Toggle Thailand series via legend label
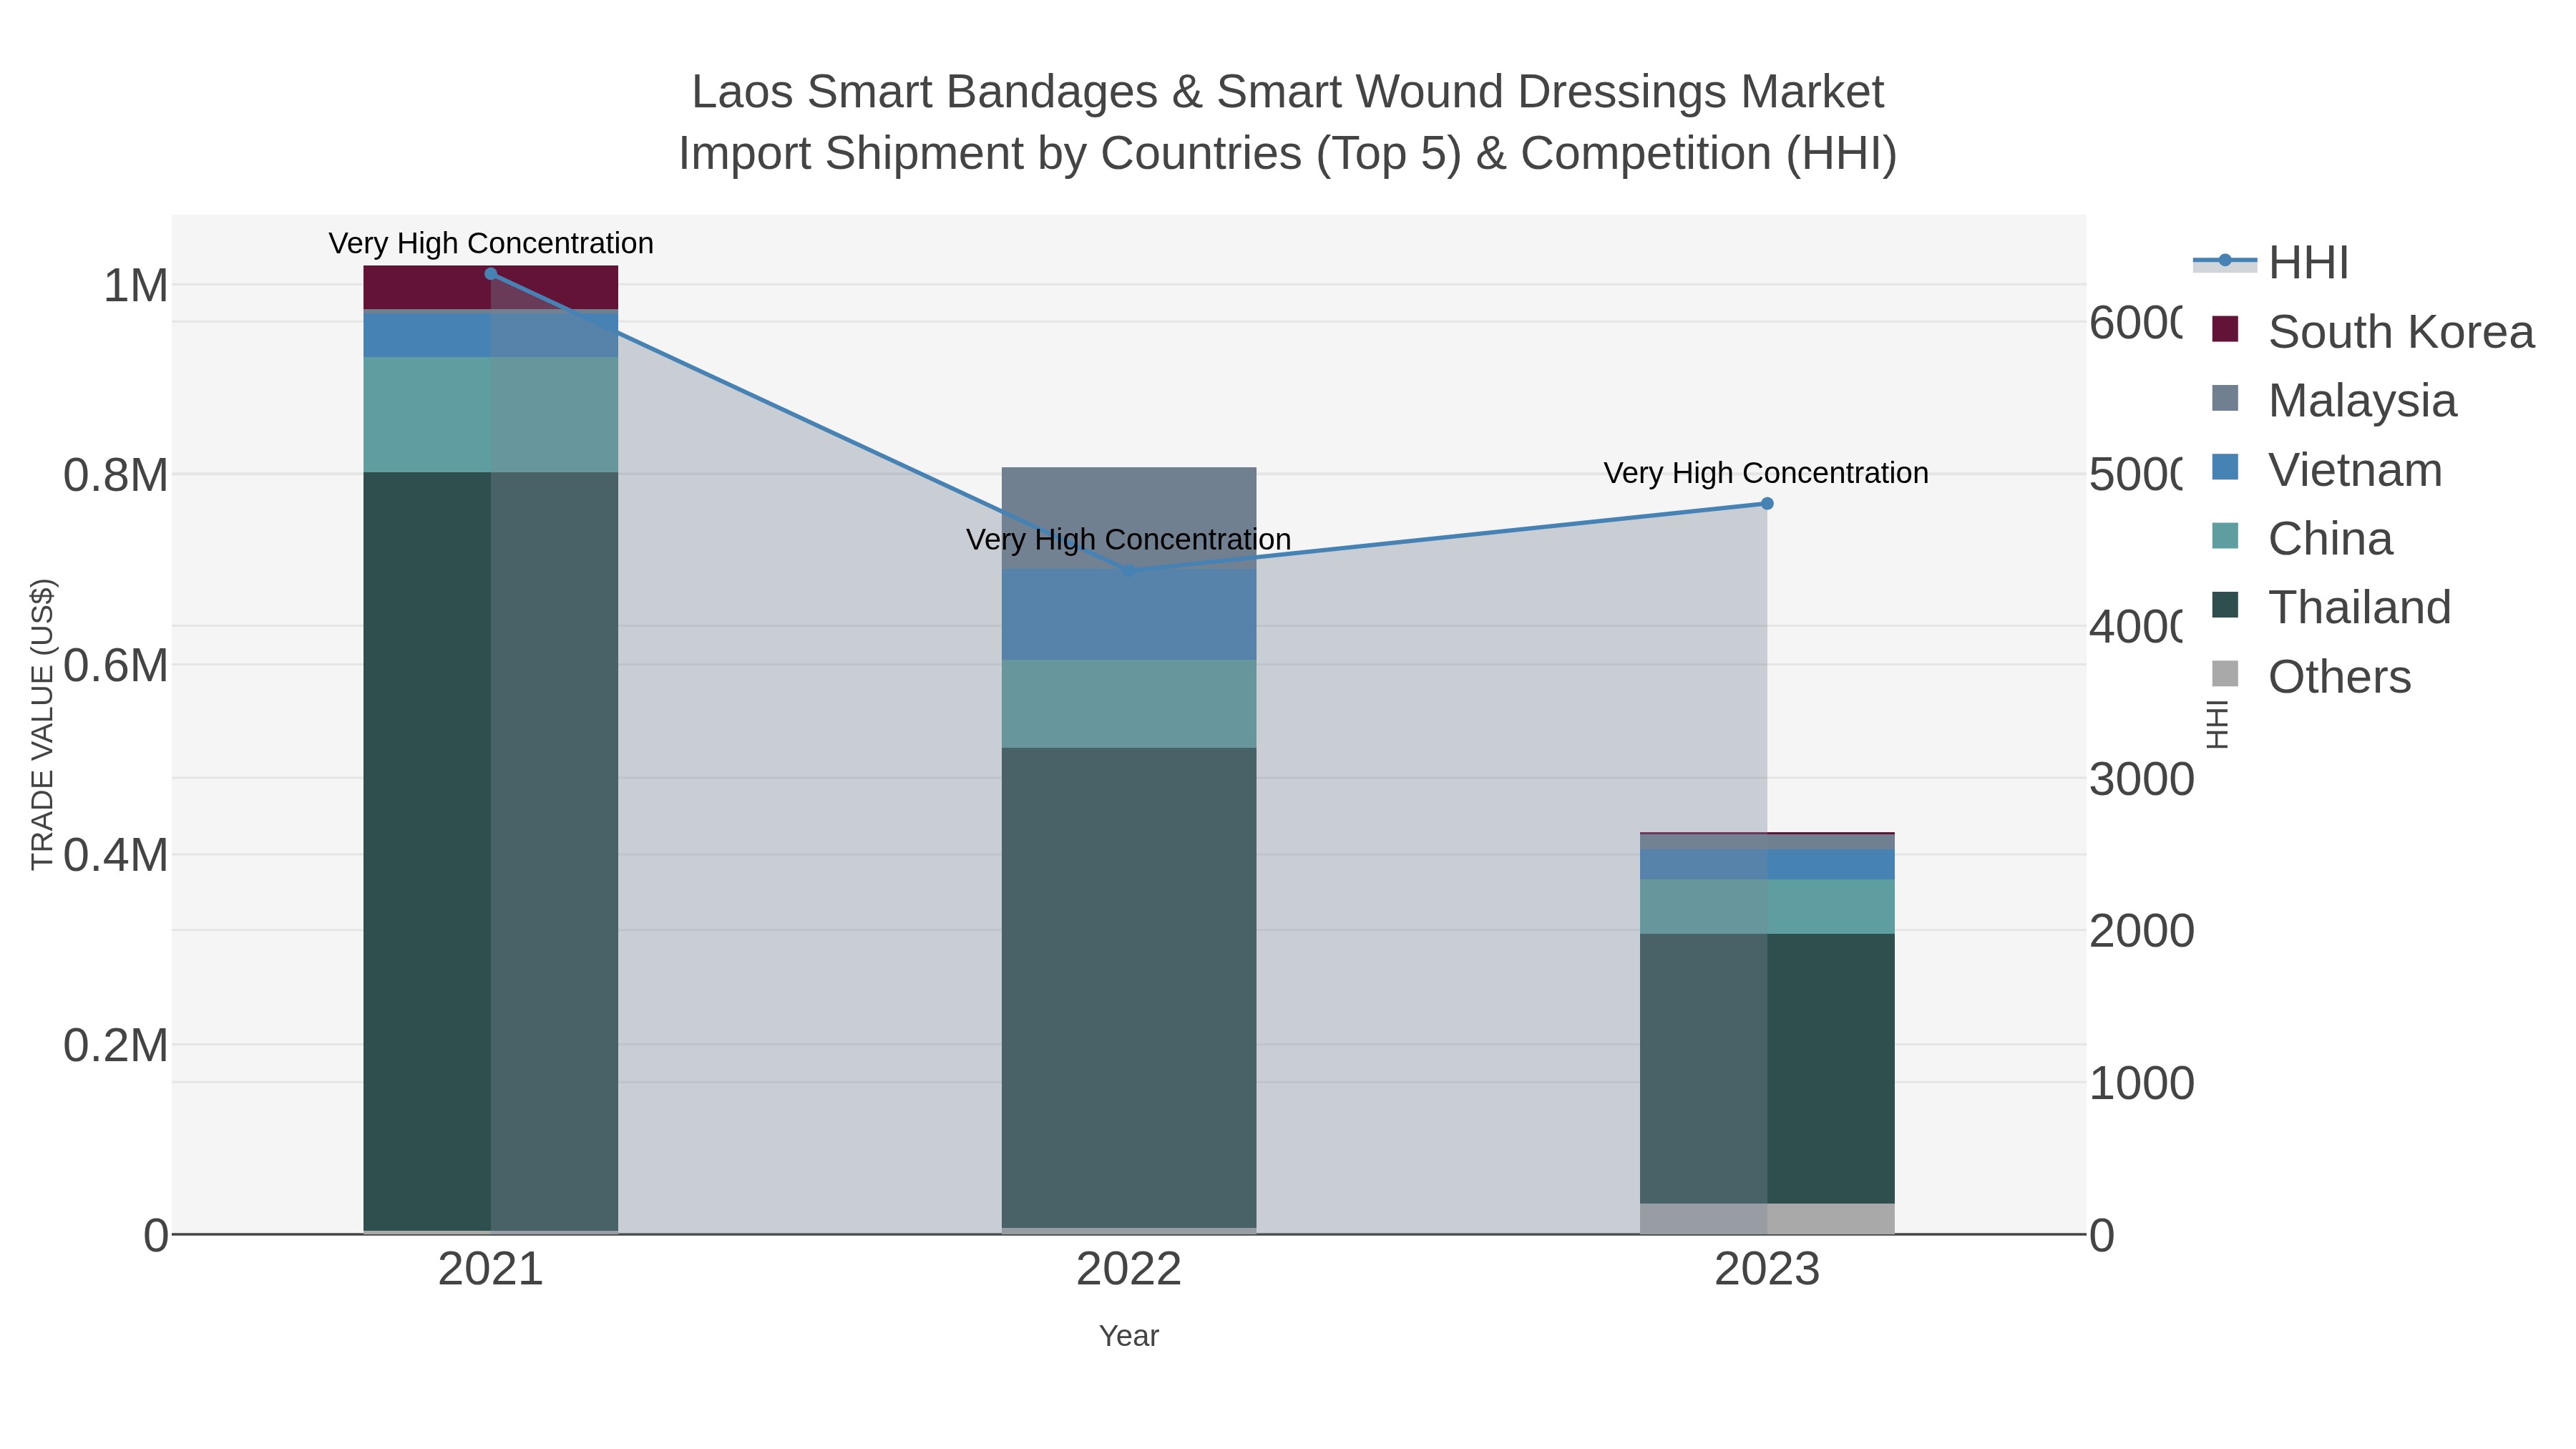Viewport: 2576px width, 1449px height. (2359, 608)
